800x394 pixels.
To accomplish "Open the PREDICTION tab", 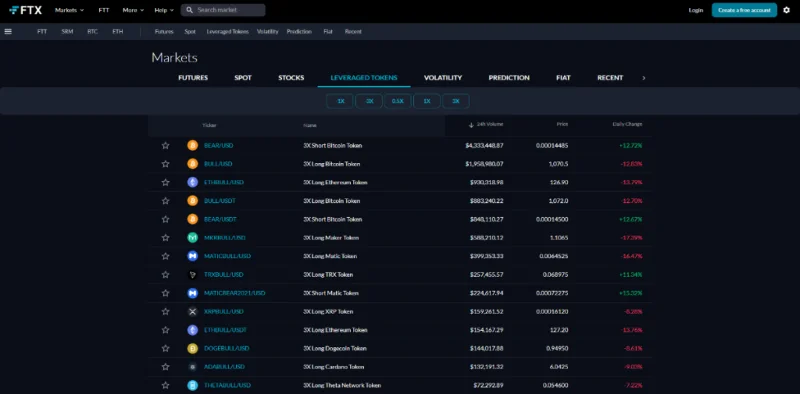I will (x=509, y=78).
